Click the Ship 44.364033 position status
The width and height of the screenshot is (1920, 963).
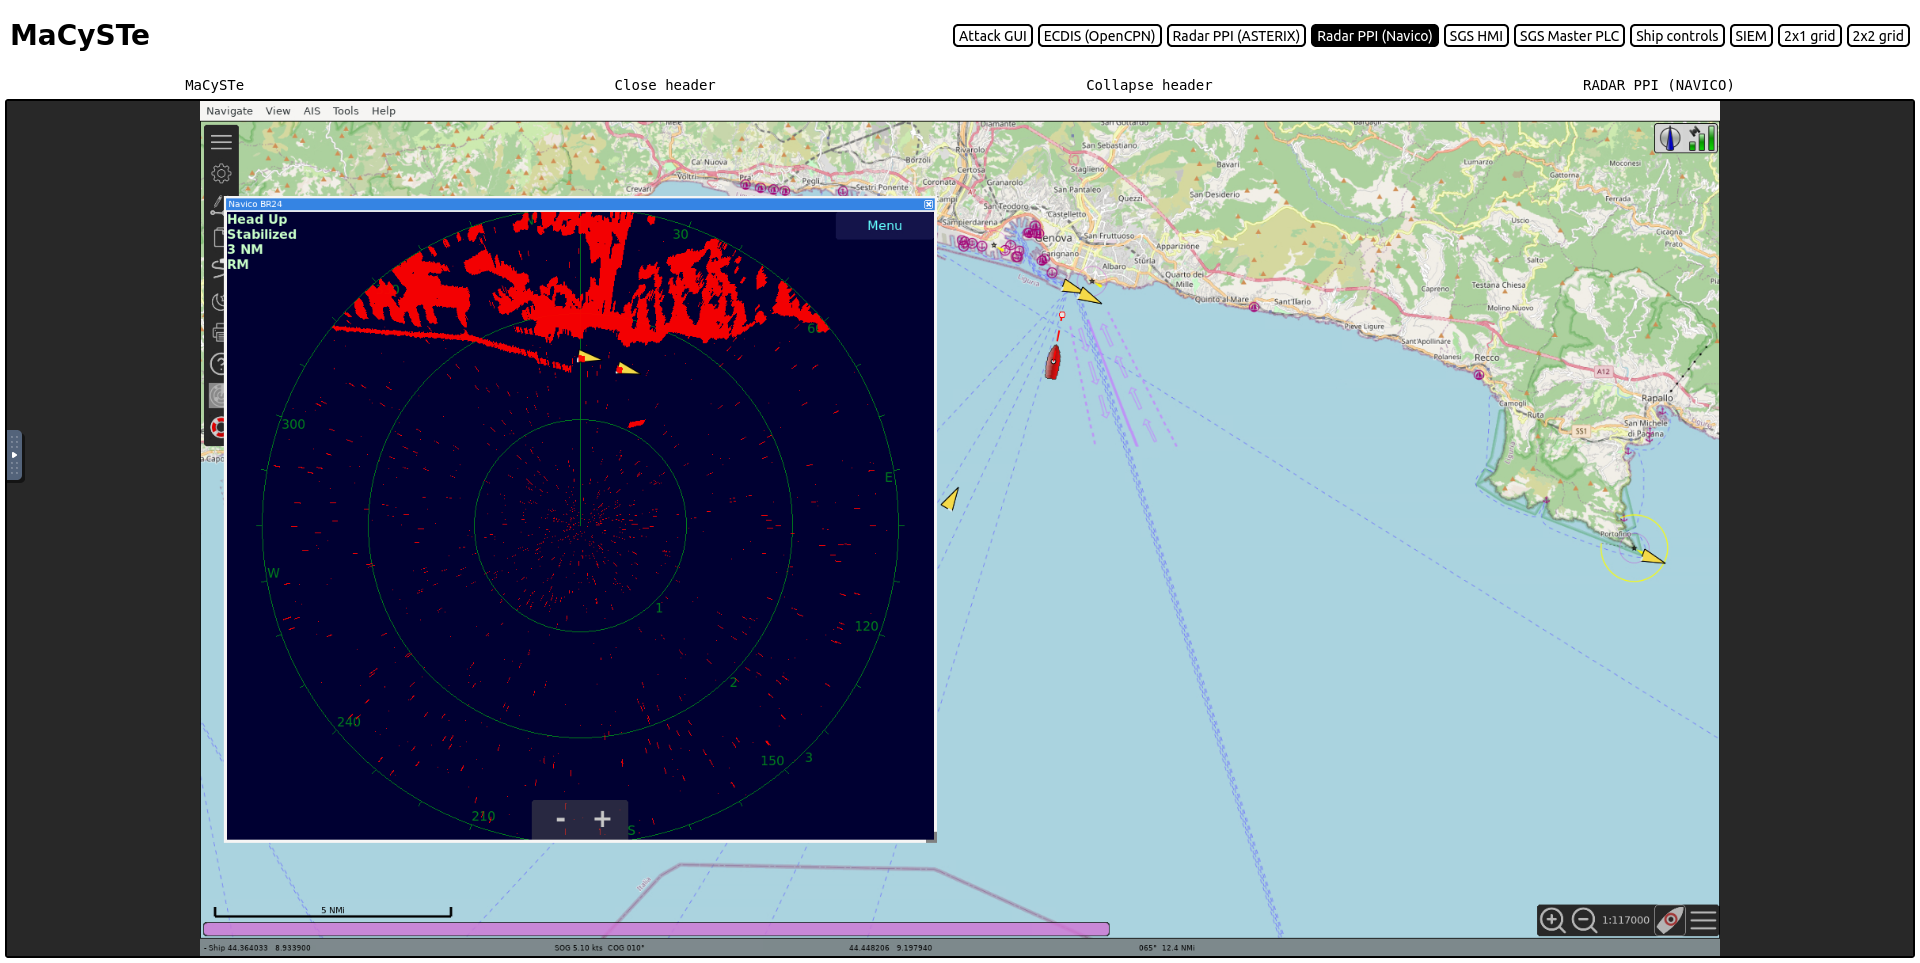point(257,948)
